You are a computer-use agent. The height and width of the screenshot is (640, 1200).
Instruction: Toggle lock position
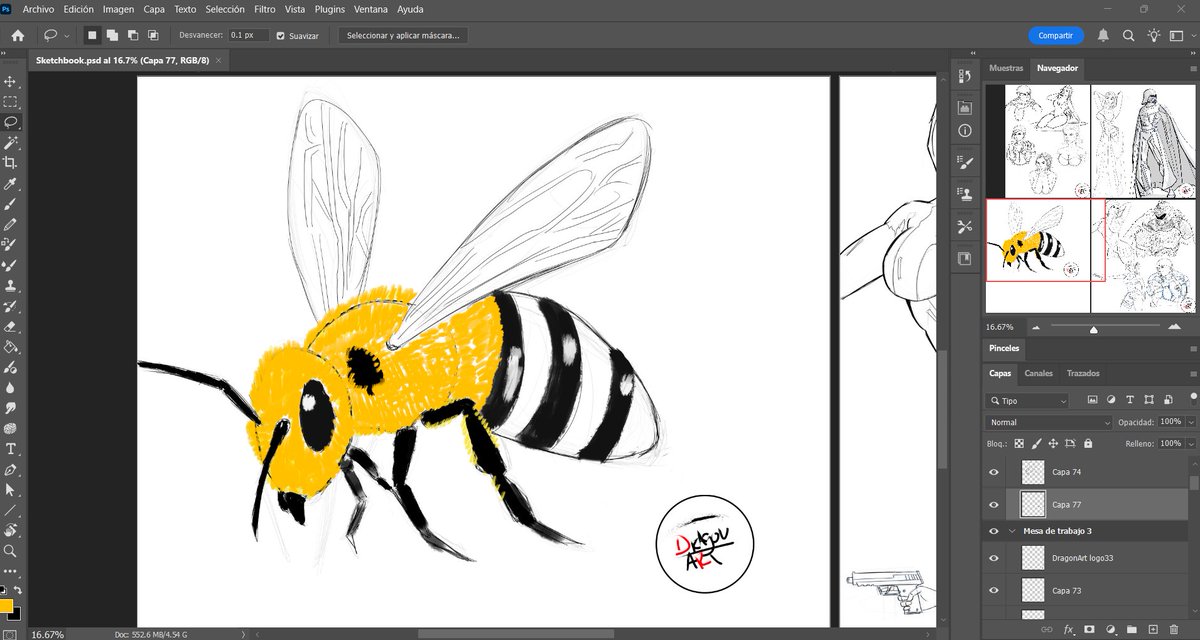1053,443
